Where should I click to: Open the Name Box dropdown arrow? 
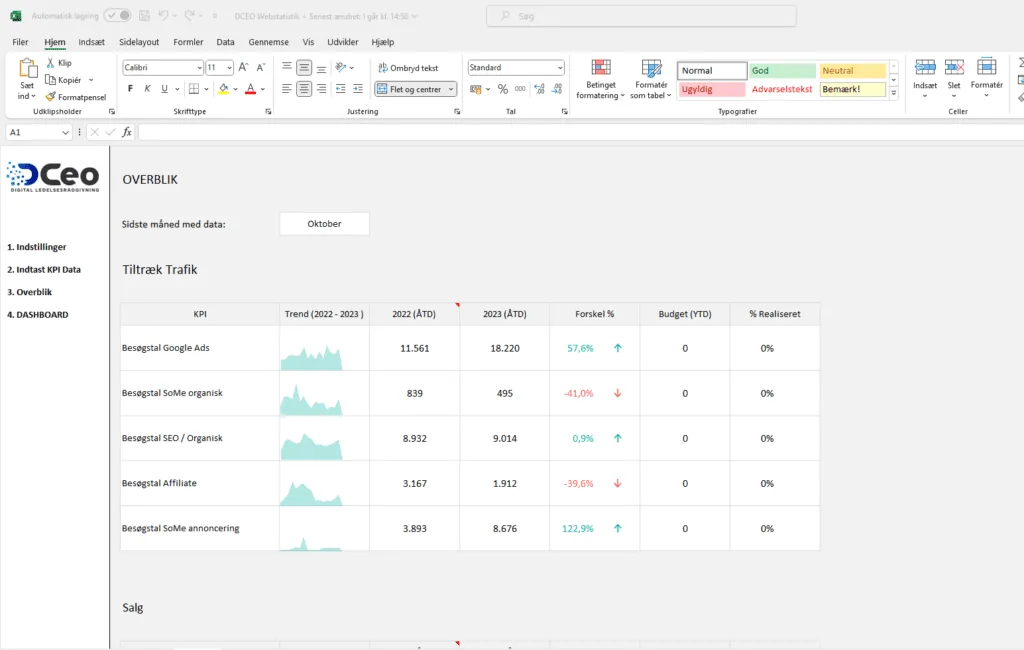pyautogui.click(x=65, y=132)
